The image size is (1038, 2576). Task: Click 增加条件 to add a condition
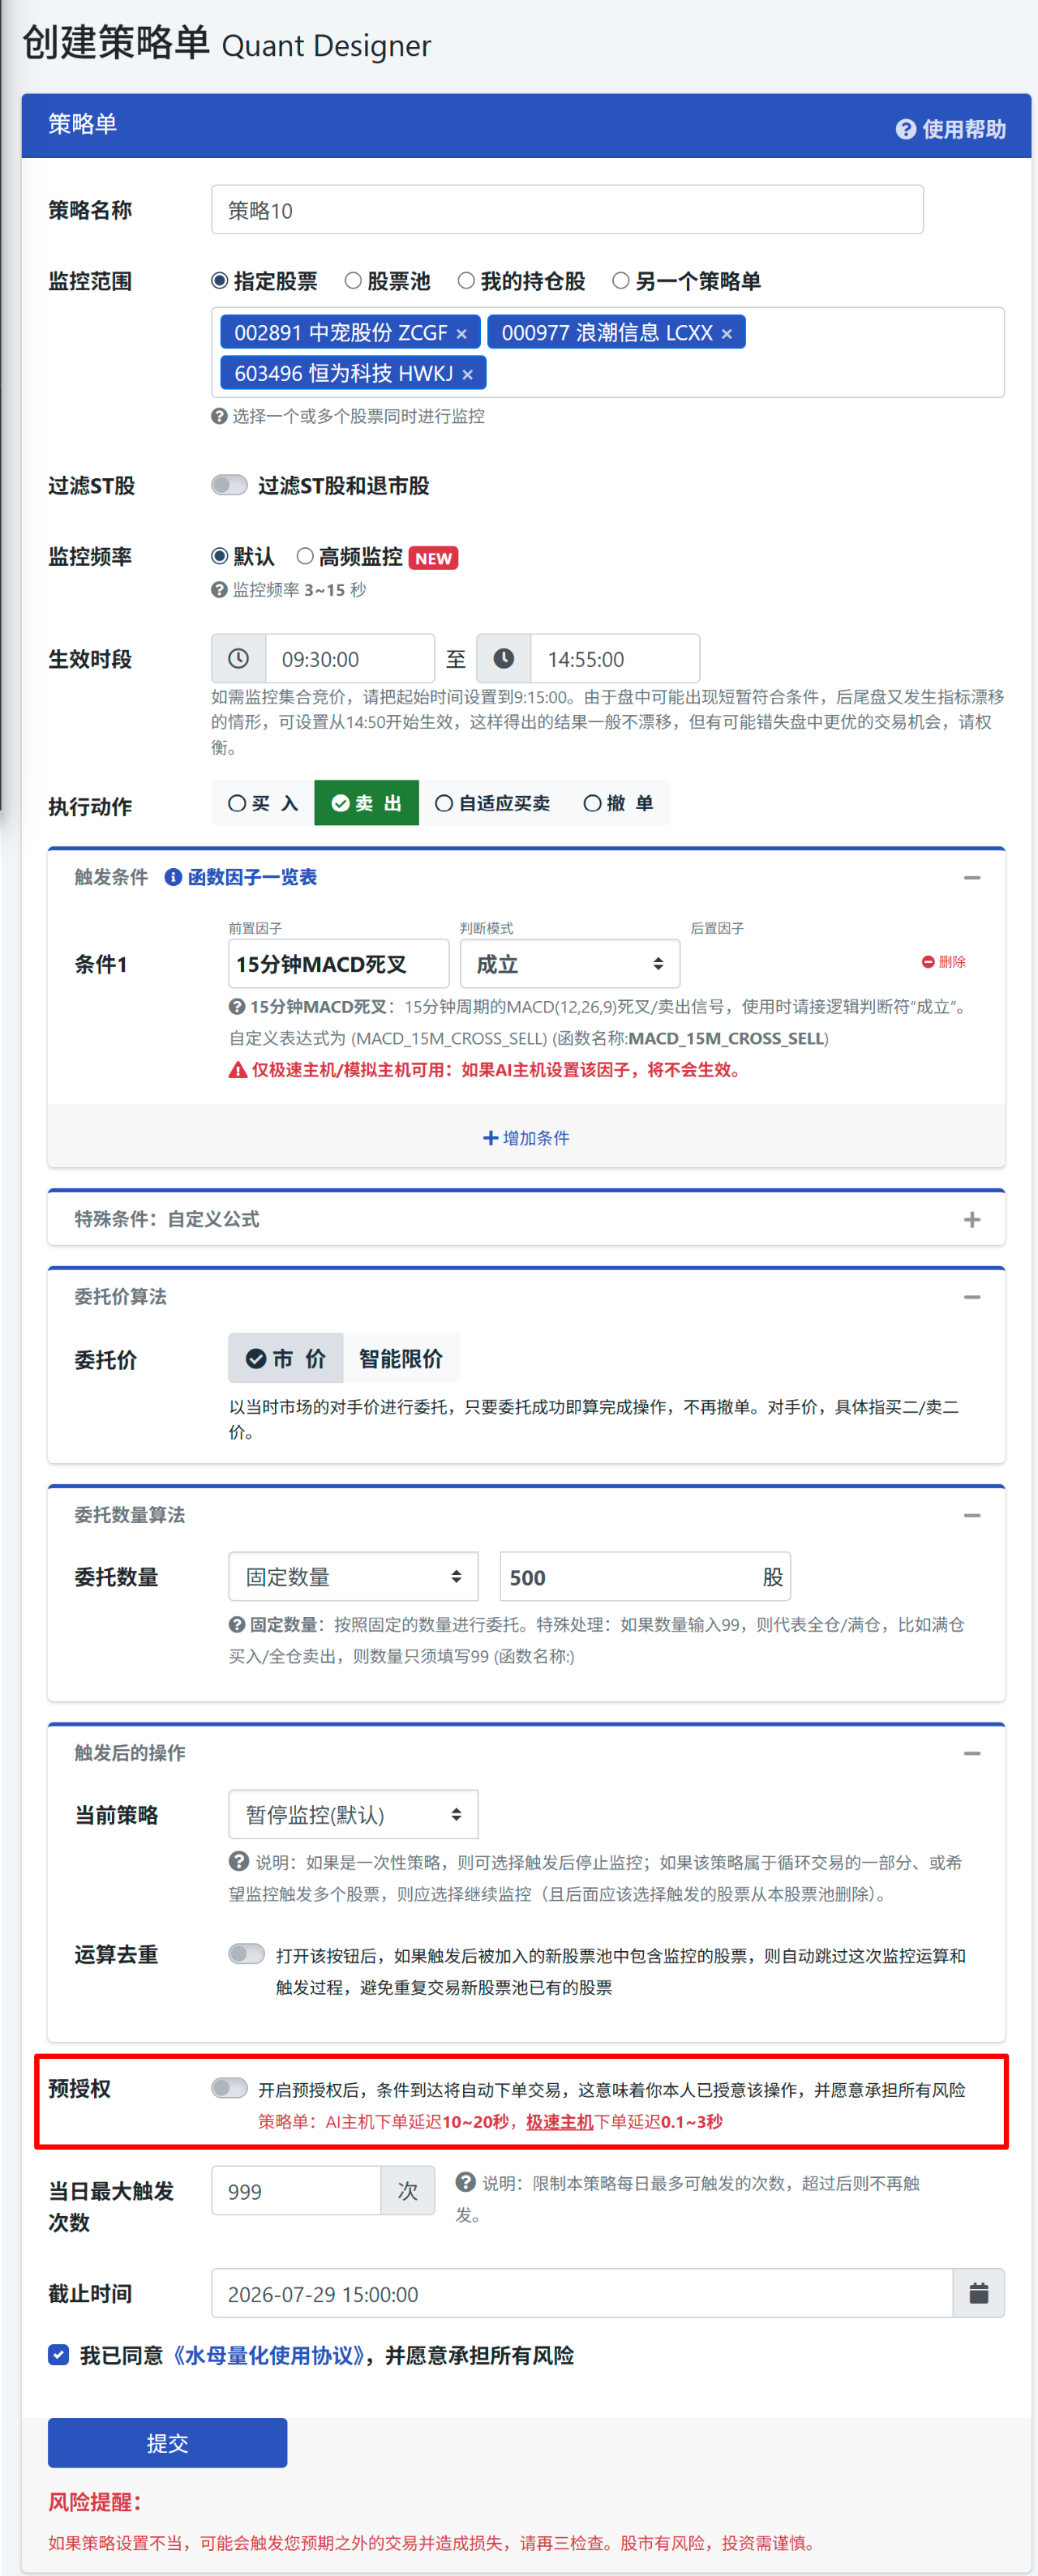[x=526, y=1138]
